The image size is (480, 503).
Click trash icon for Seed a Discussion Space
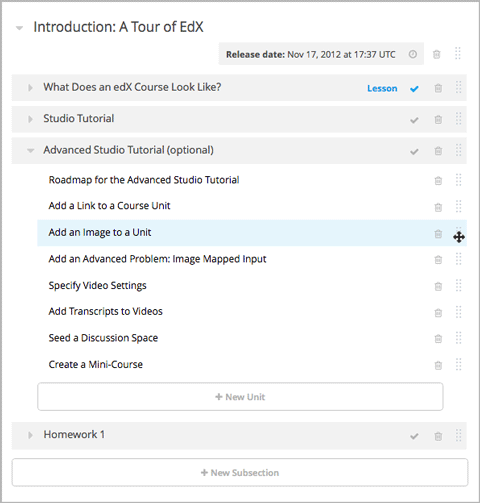click(x=438, y=339)
